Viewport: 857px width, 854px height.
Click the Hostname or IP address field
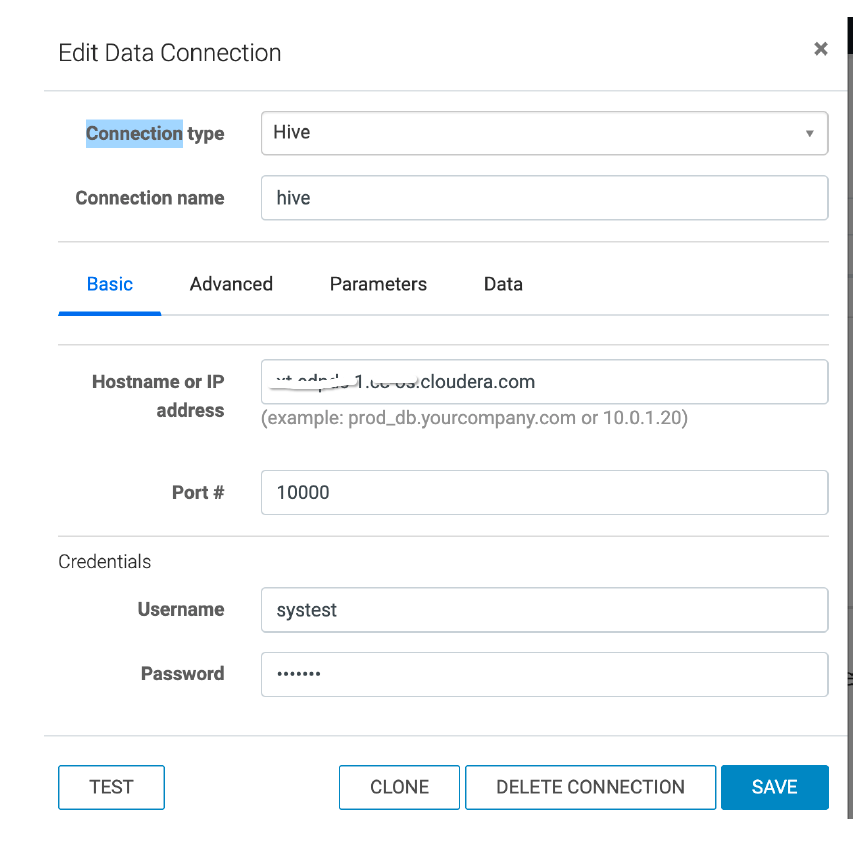543,382
